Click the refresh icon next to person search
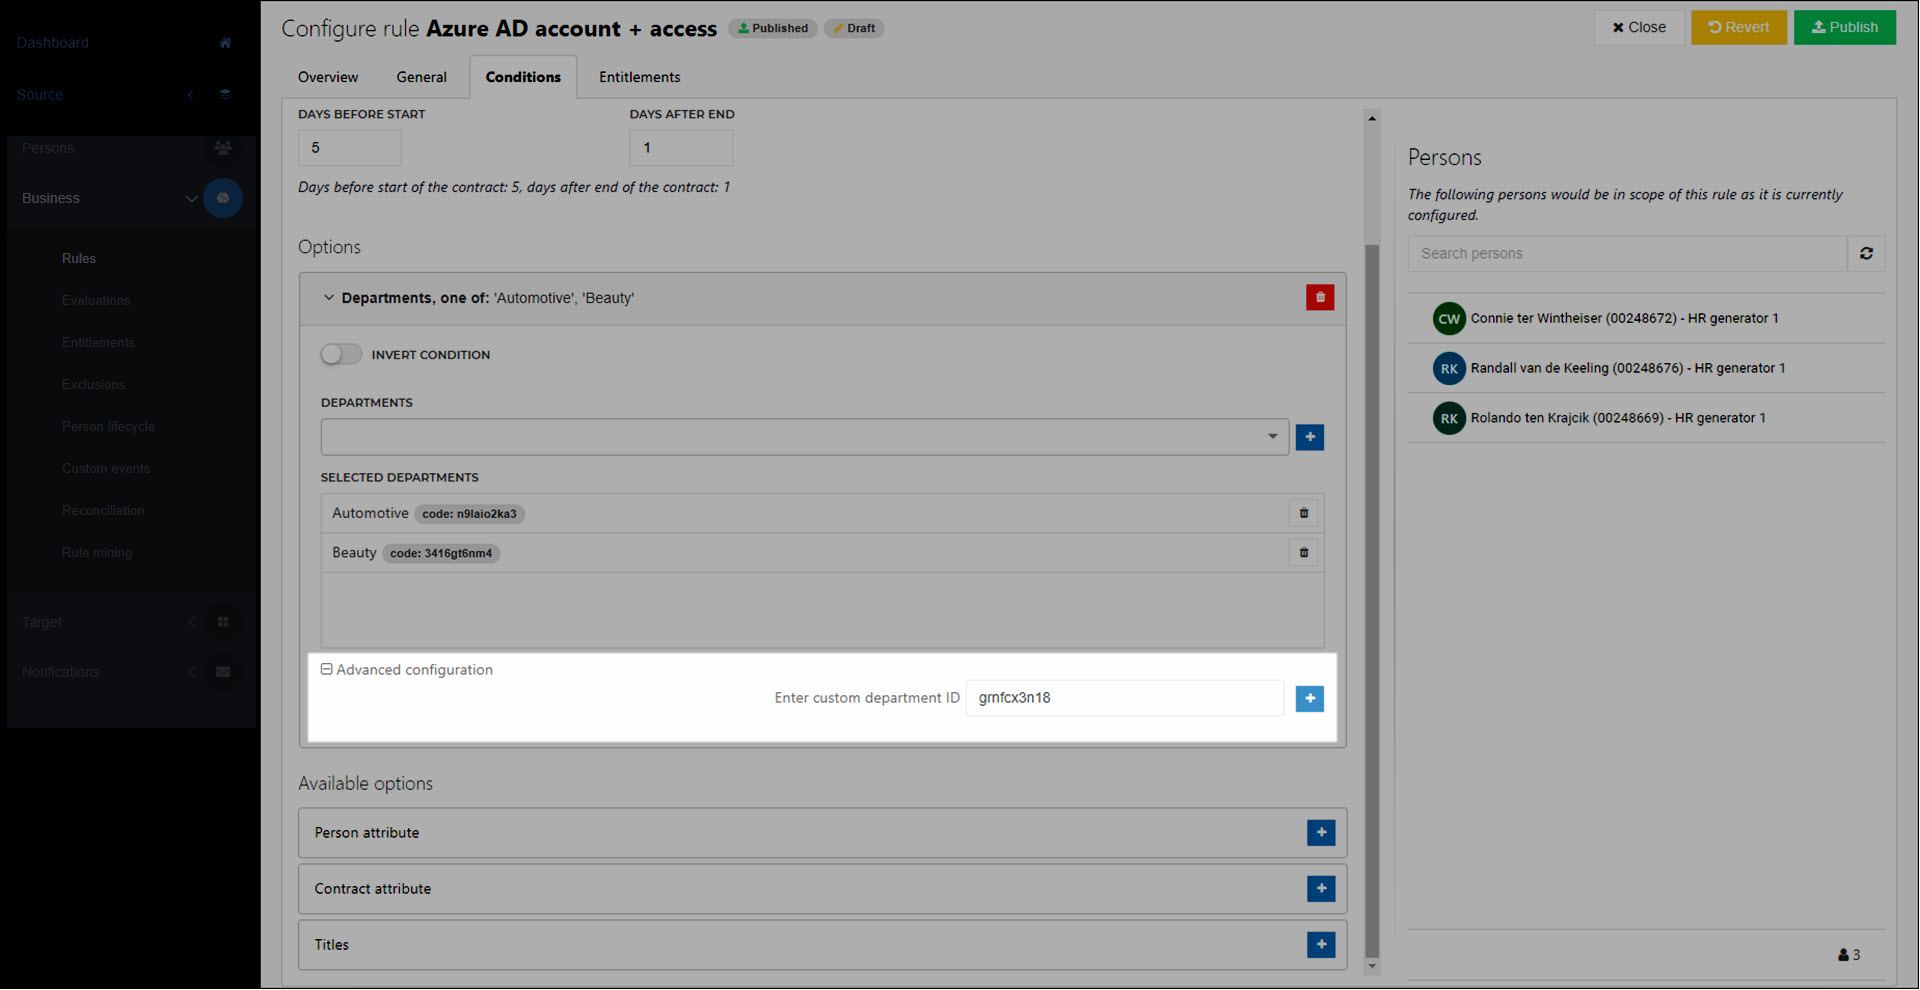 click(1866, 253)
